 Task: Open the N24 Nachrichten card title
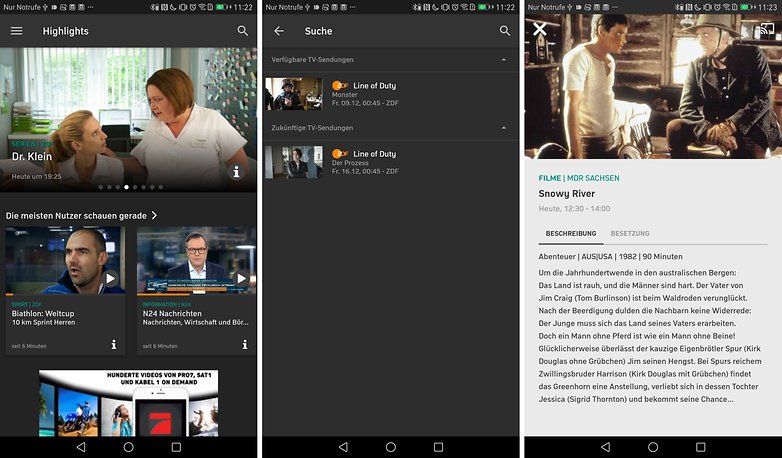pos(172,313)
